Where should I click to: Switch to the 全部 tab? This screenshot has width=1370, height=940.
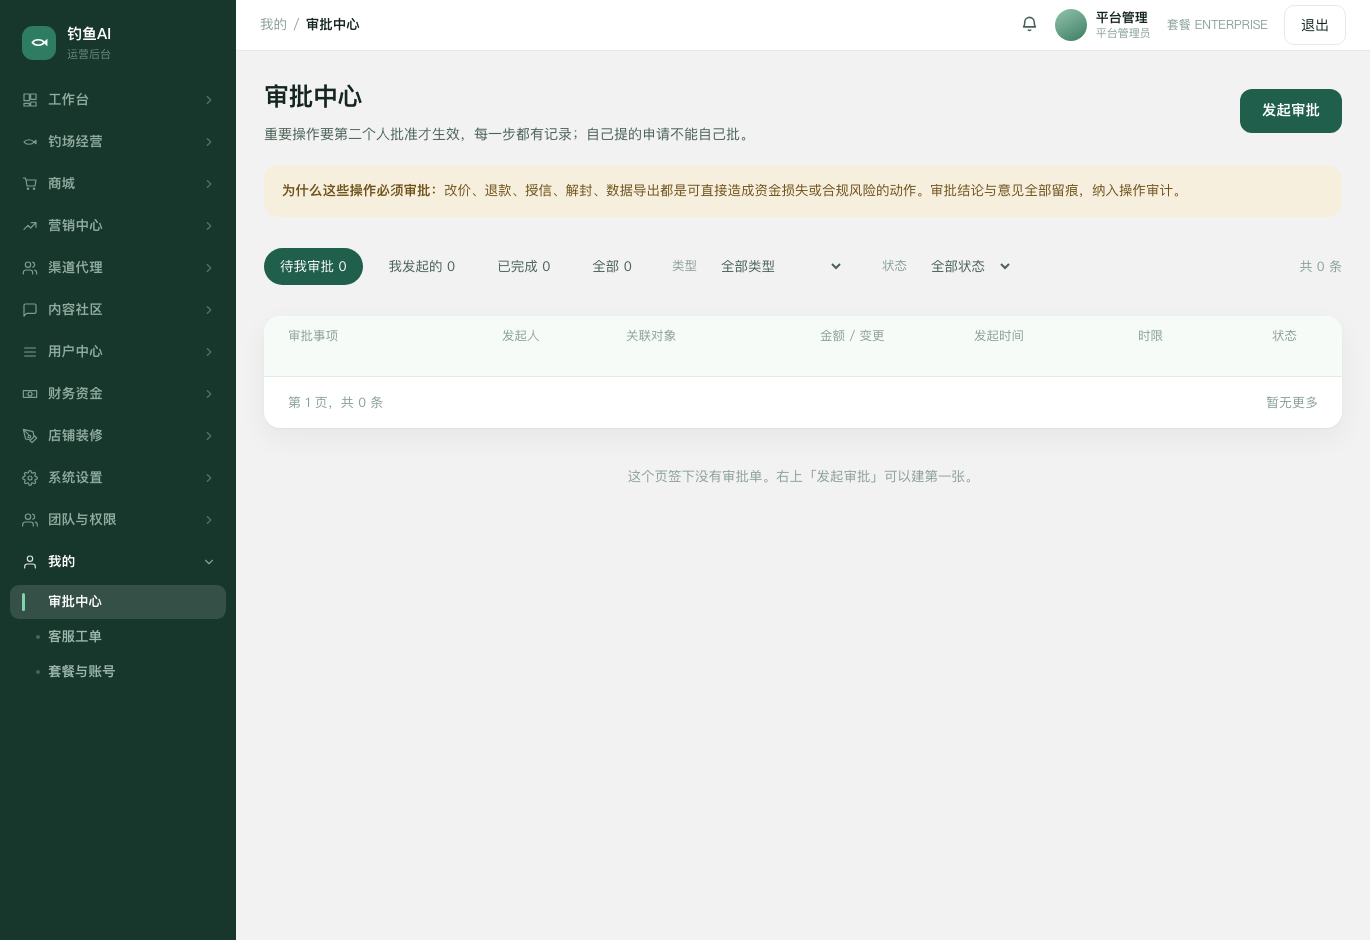(612, 266)
